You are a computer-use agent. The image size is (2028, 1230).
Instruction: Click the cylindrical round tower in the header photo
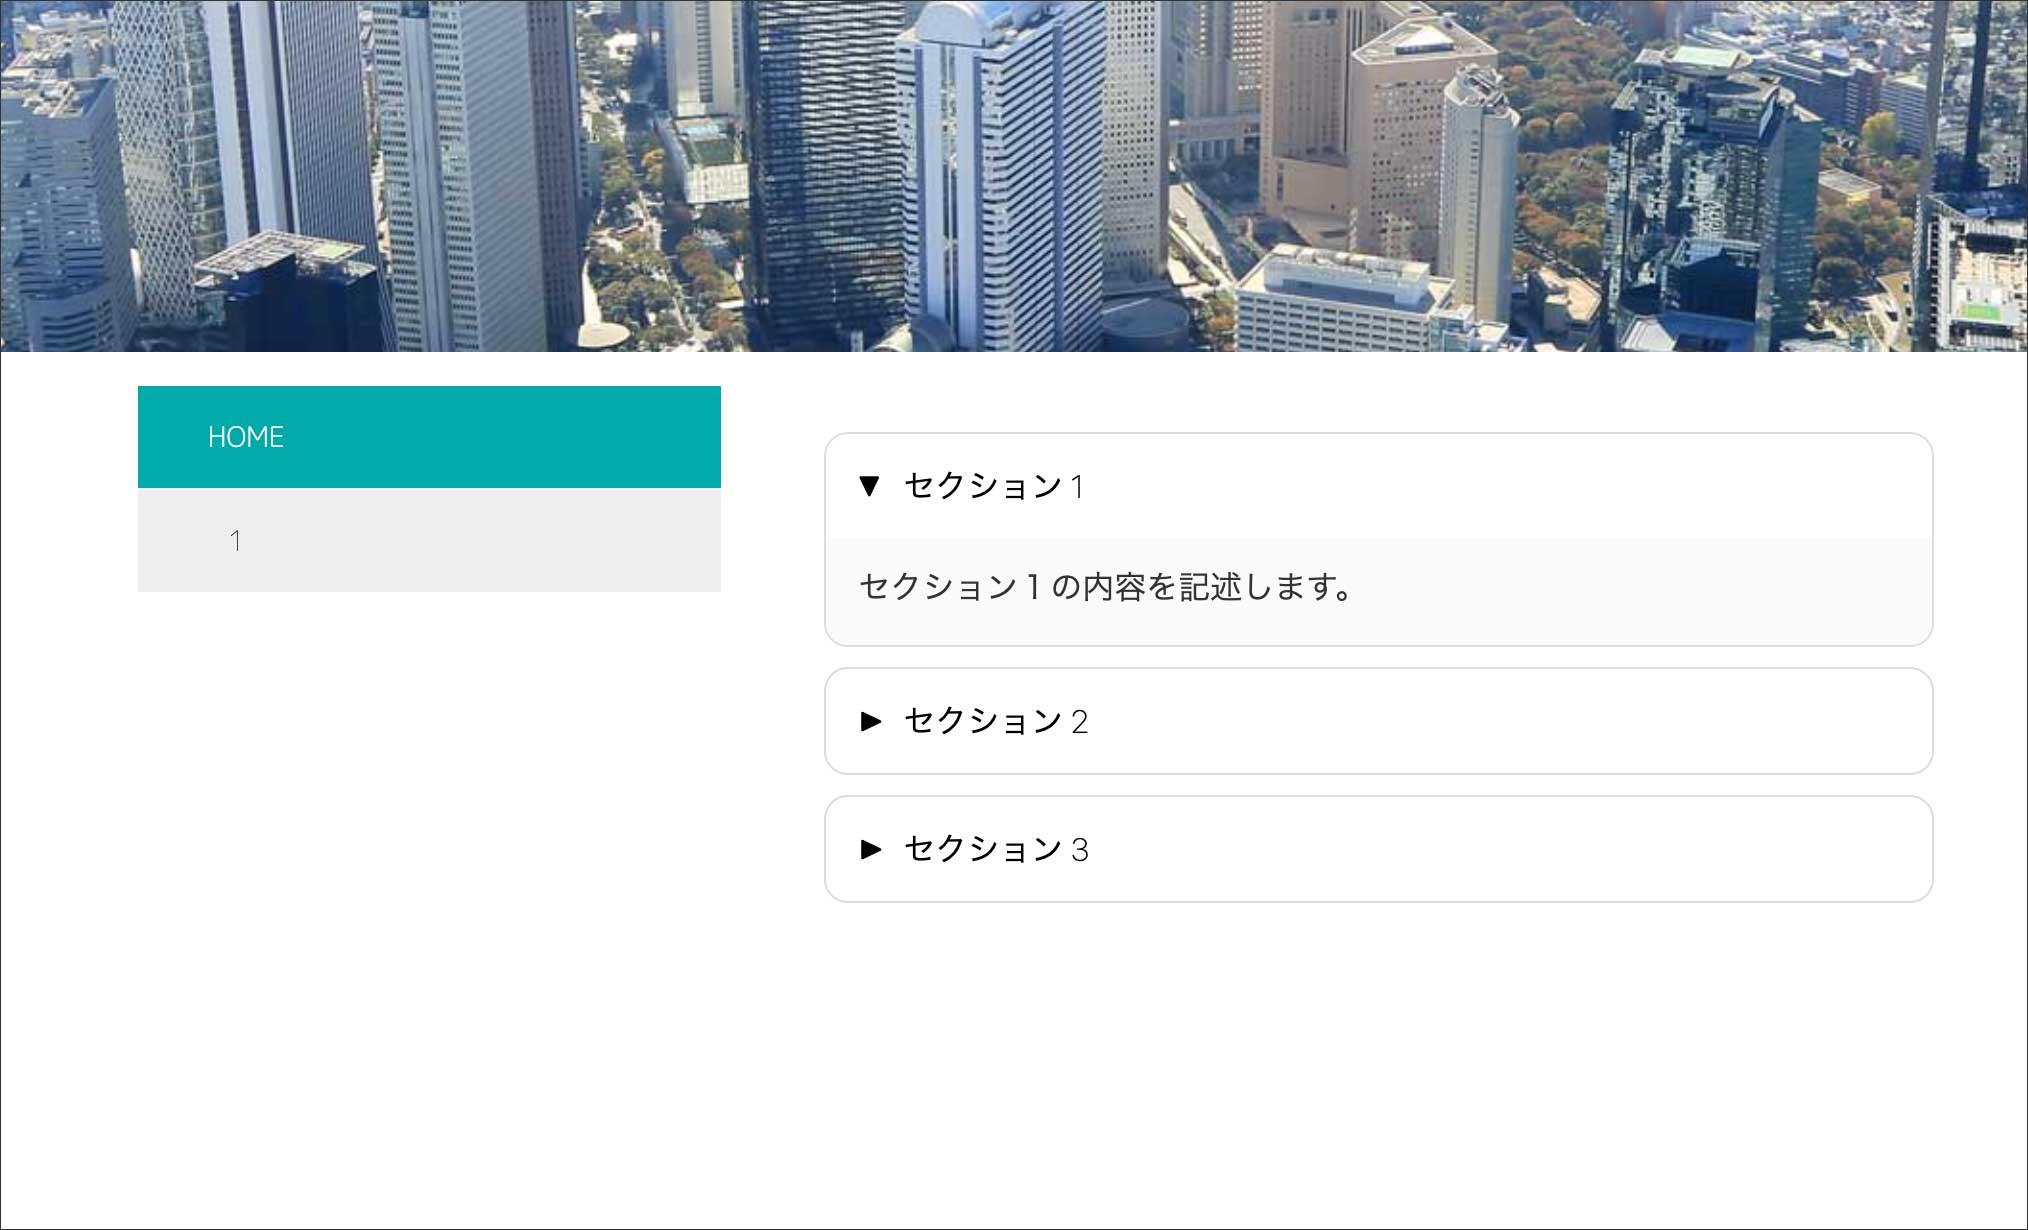click(1477, 190)
